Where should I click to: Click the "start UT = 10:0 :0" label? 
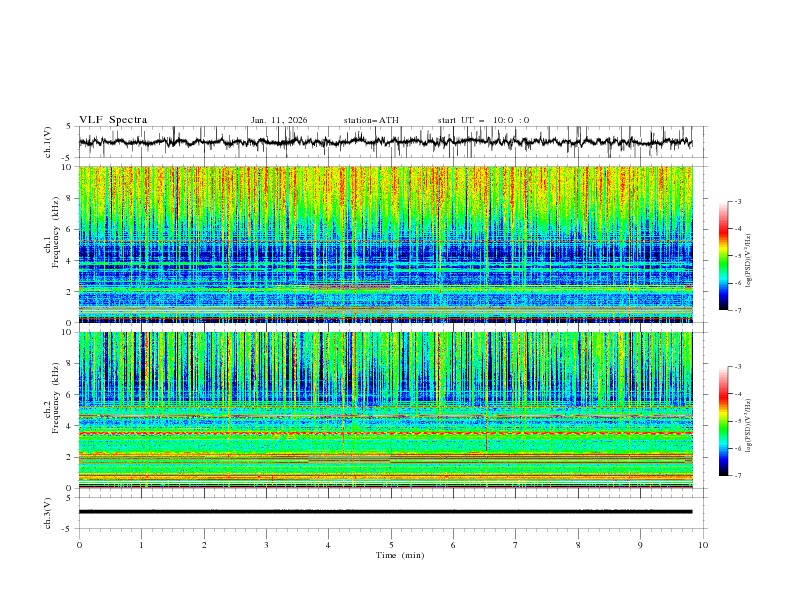(483, 120)
